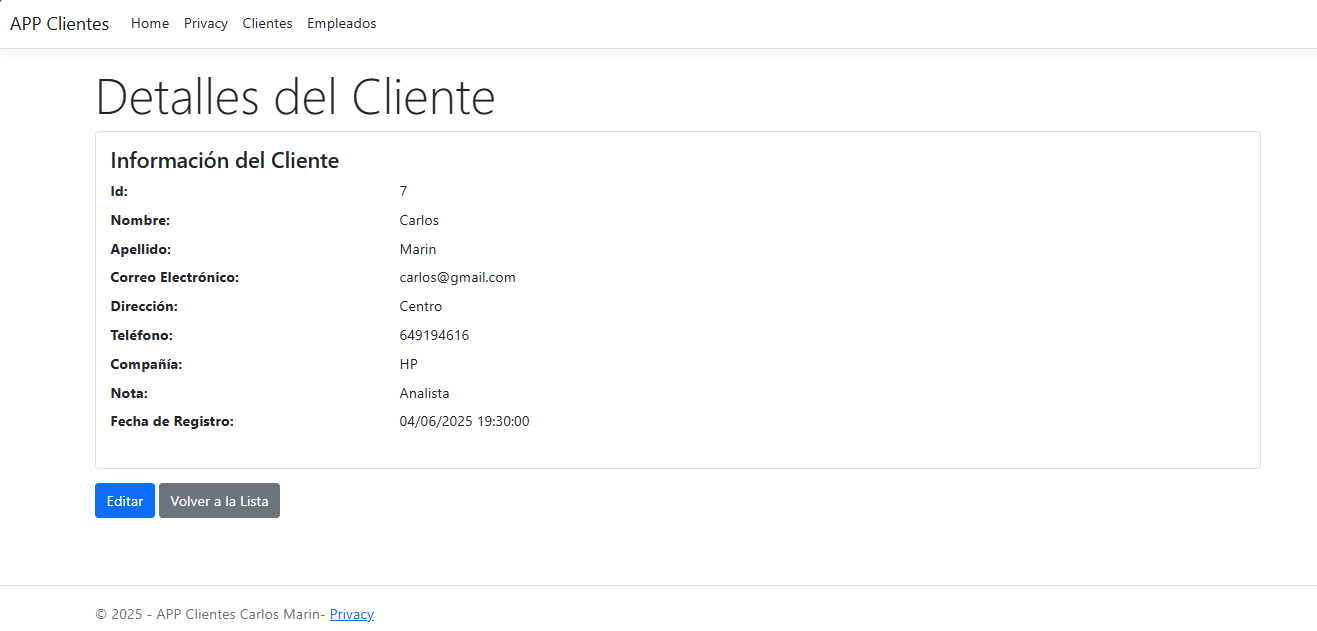Screen dimensions: 1317x631
Task: Open the Home navigation link
Action: pos(150,23)
